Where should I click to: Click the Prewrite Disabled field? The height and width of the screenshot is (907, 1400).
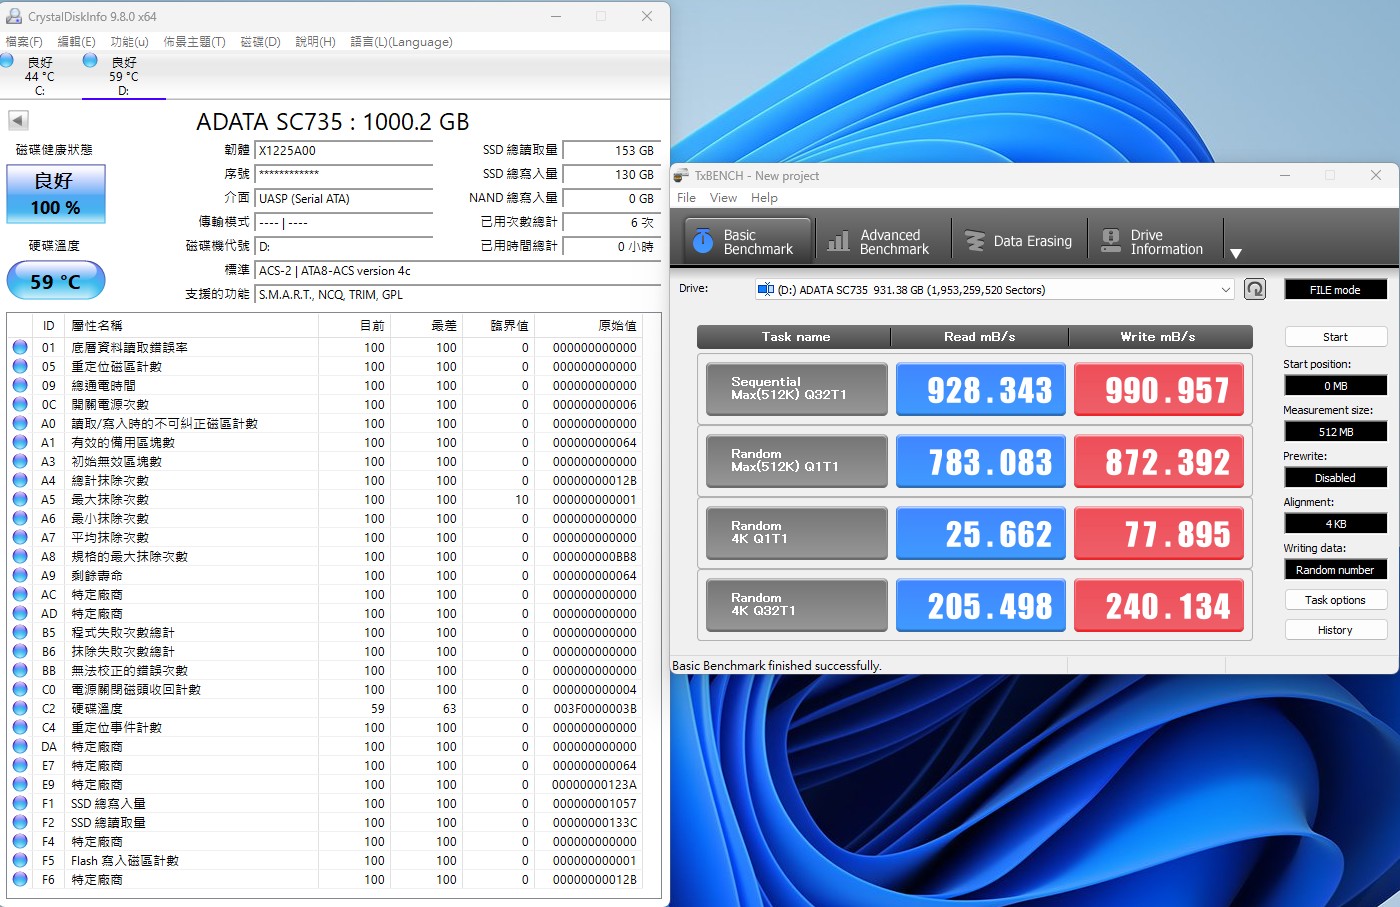click(x=1335, y=478)
